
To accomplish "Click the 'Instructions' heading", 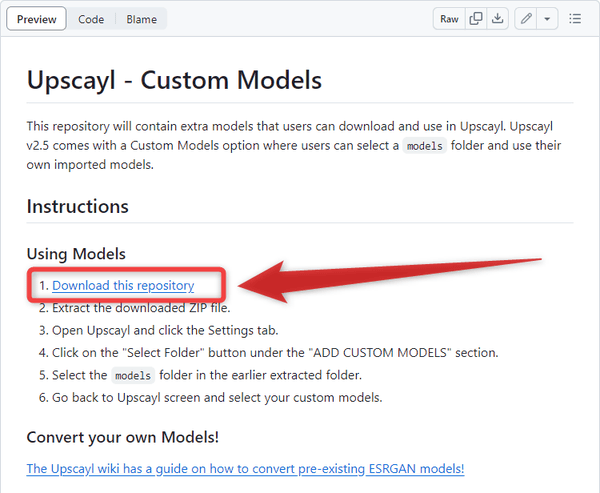I will coord(78,206).
